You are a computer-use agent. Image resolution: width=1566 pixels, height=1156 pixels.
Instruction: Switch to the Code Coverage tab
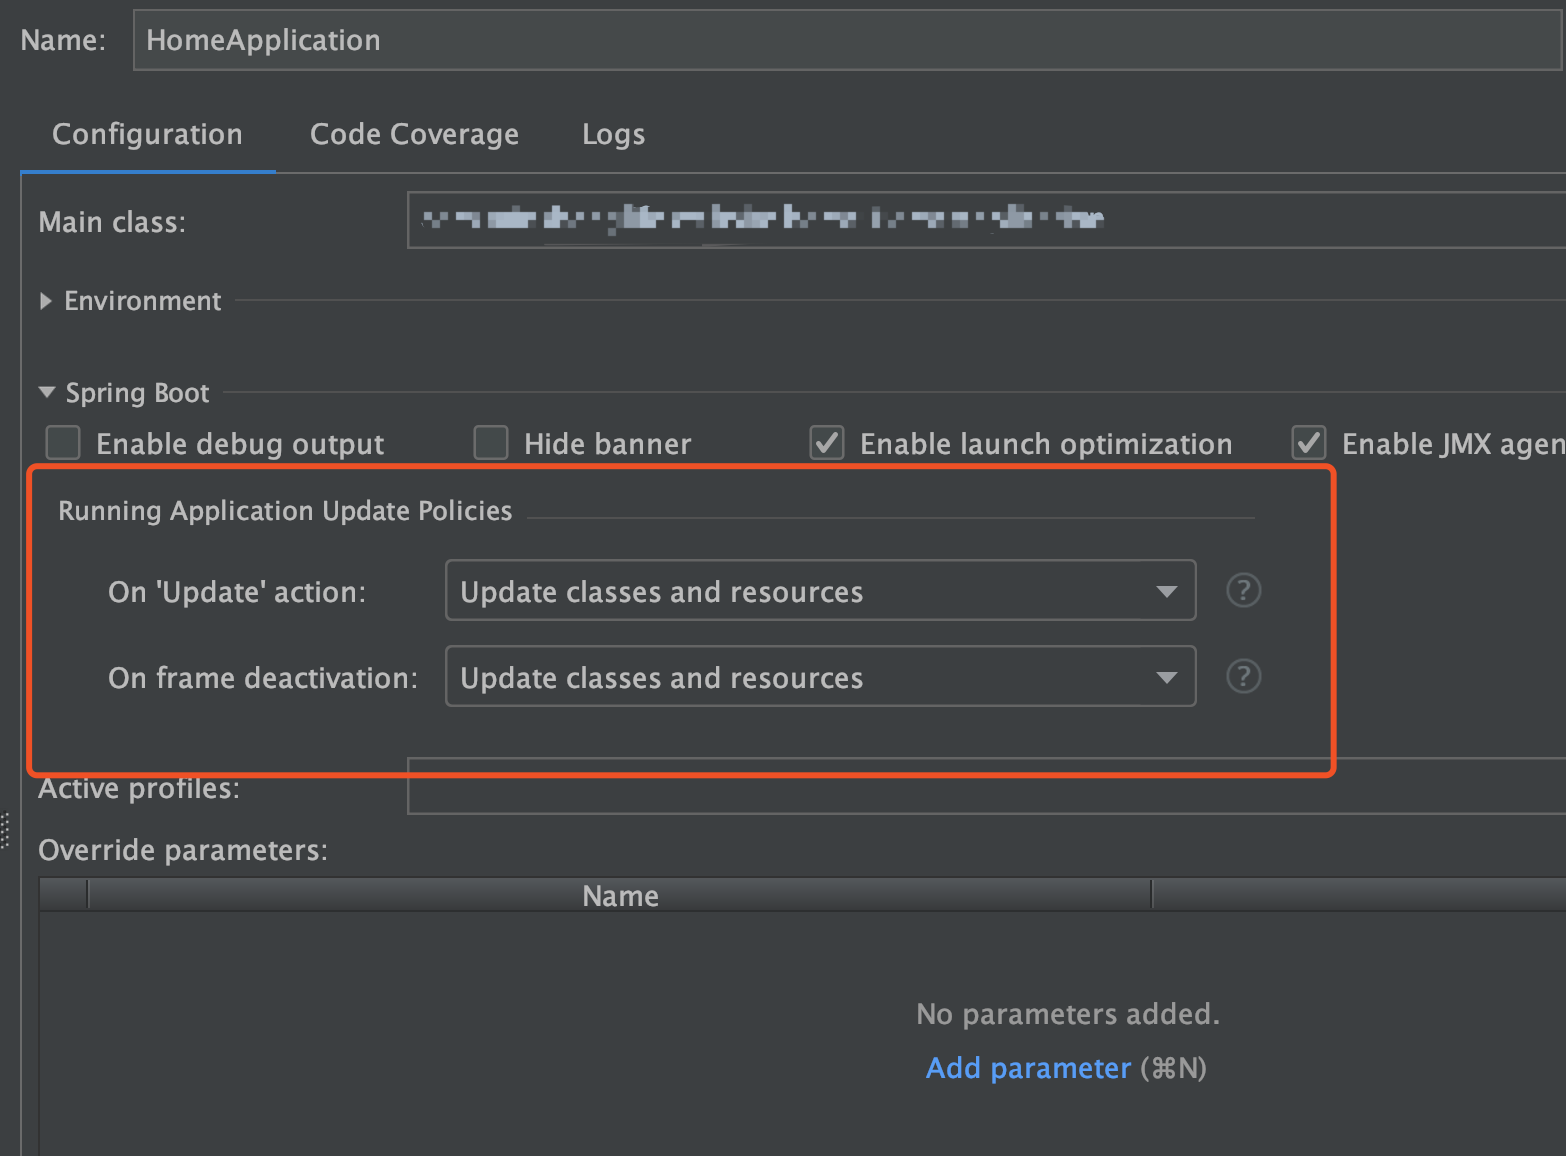(x=414, y=135)
